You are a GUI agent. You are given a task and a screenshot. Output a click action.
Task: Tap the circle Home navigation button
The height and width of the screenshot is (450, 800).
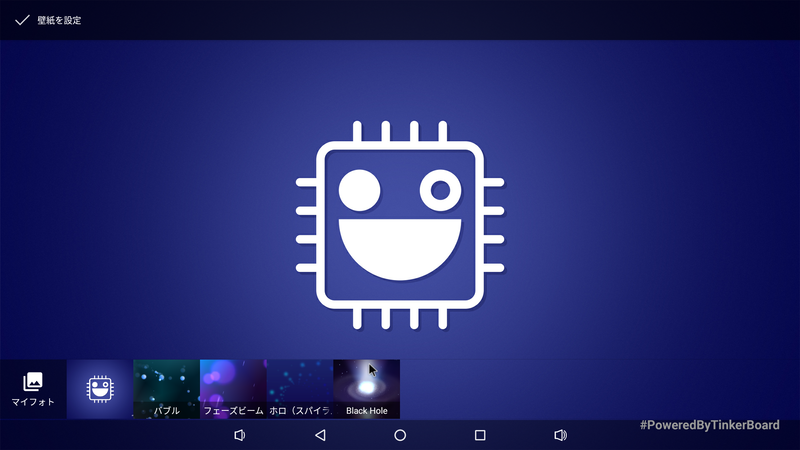(400, 435)
